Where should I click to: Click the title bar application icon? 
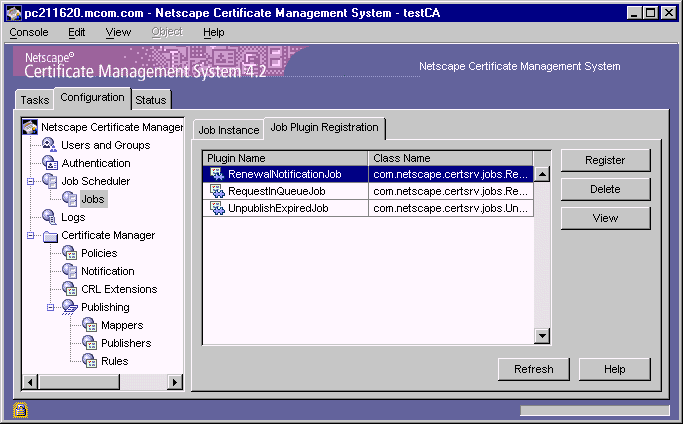coord(14,13)
